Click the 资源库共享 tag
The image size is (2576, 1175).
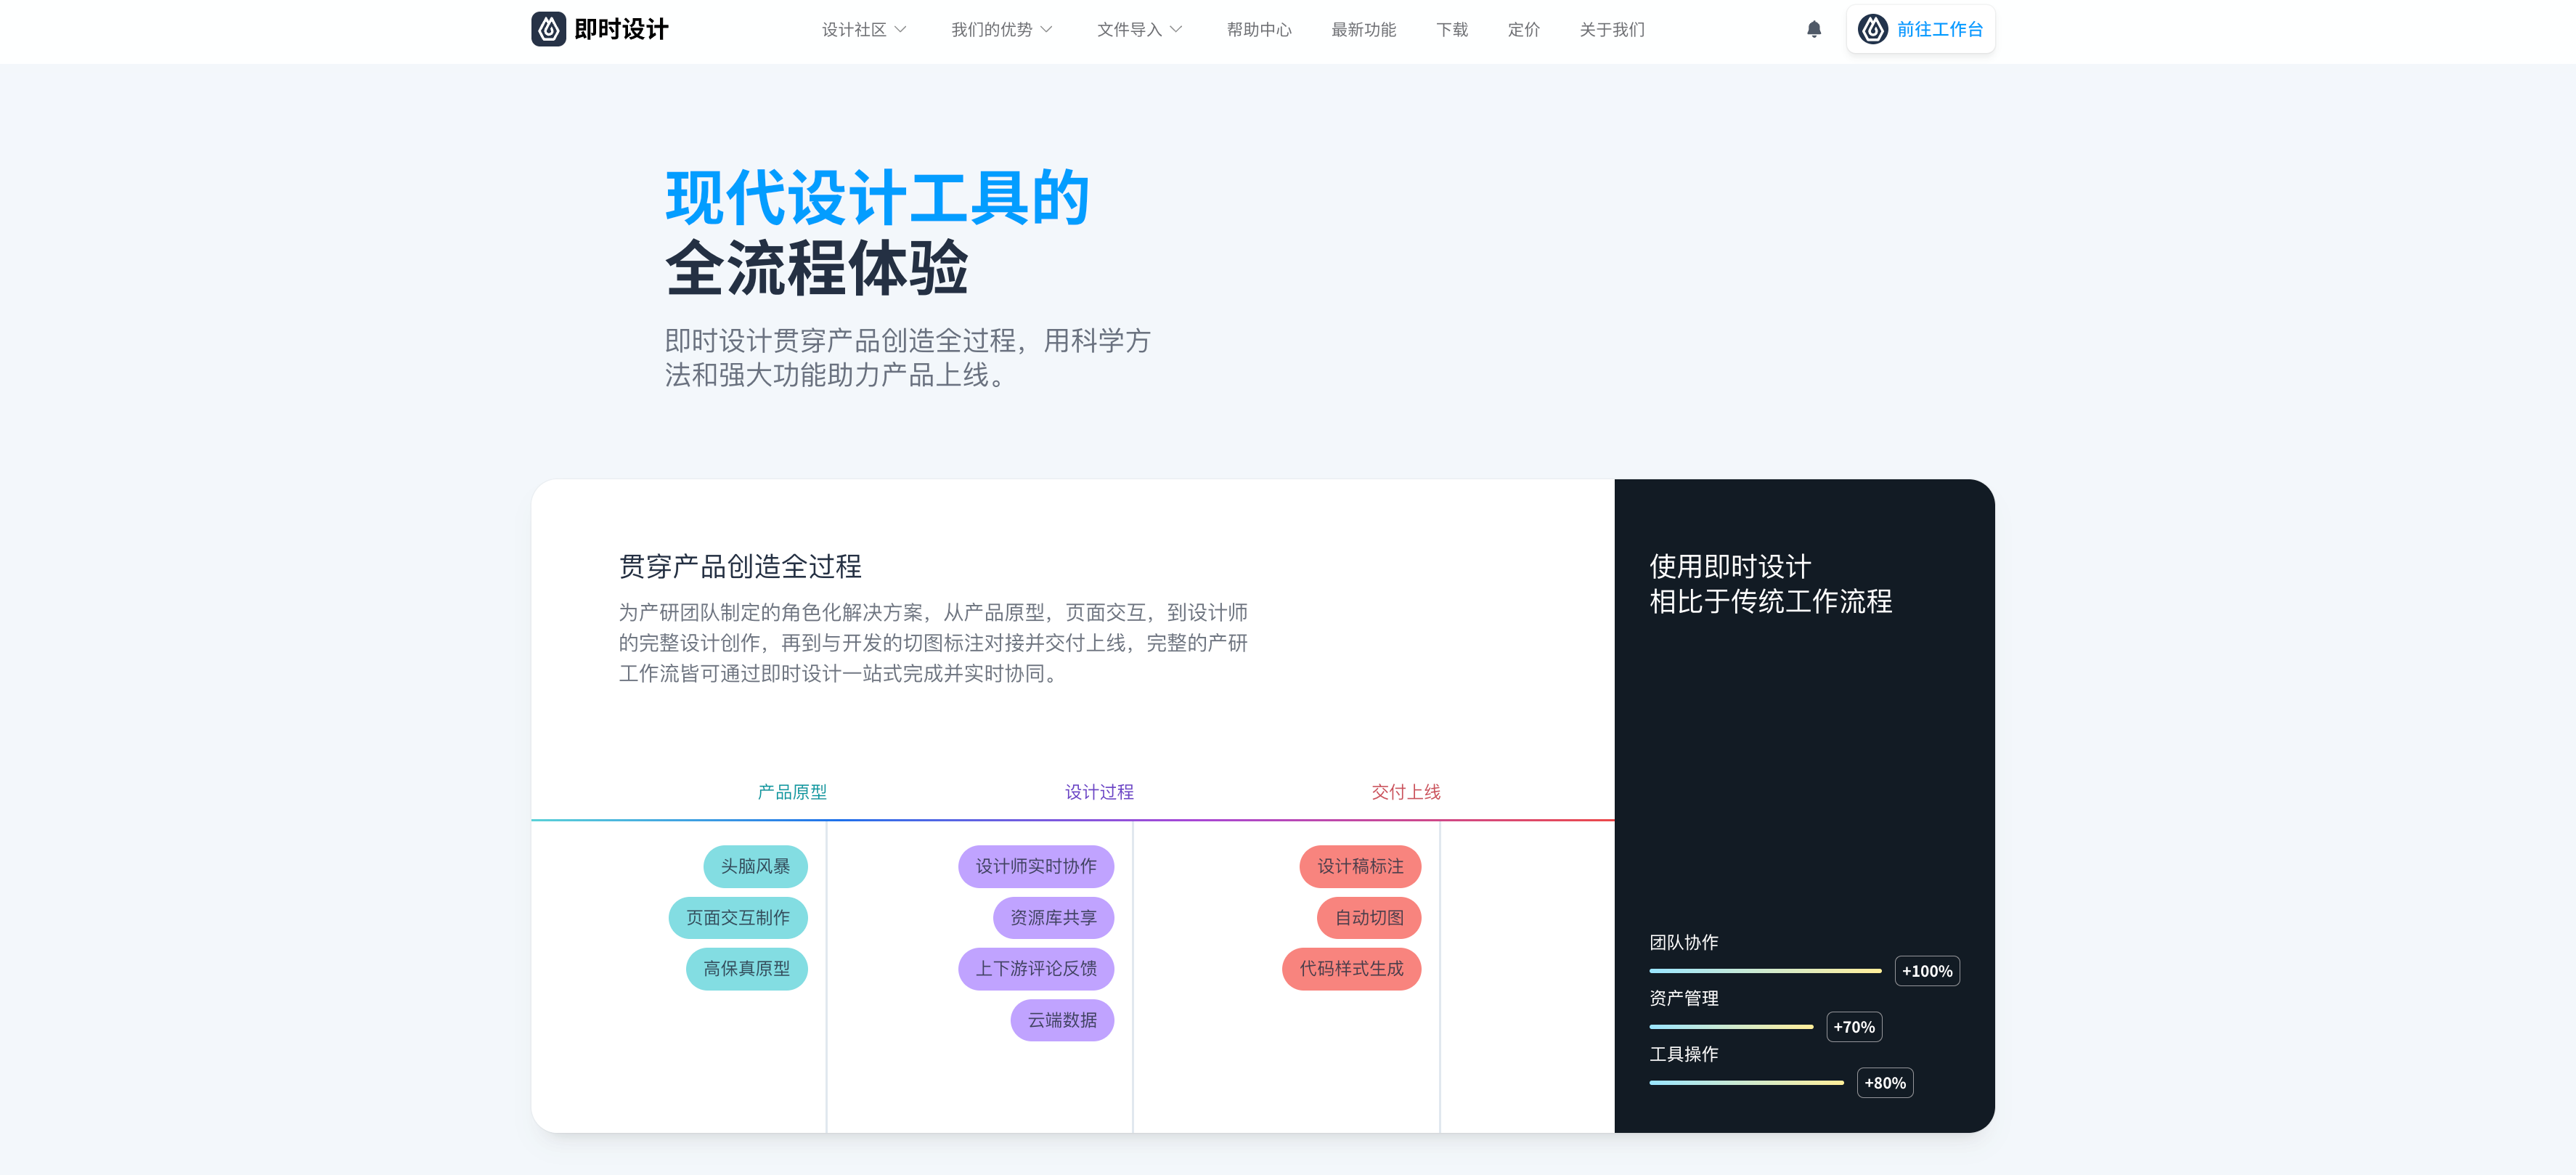point(1053,917)
